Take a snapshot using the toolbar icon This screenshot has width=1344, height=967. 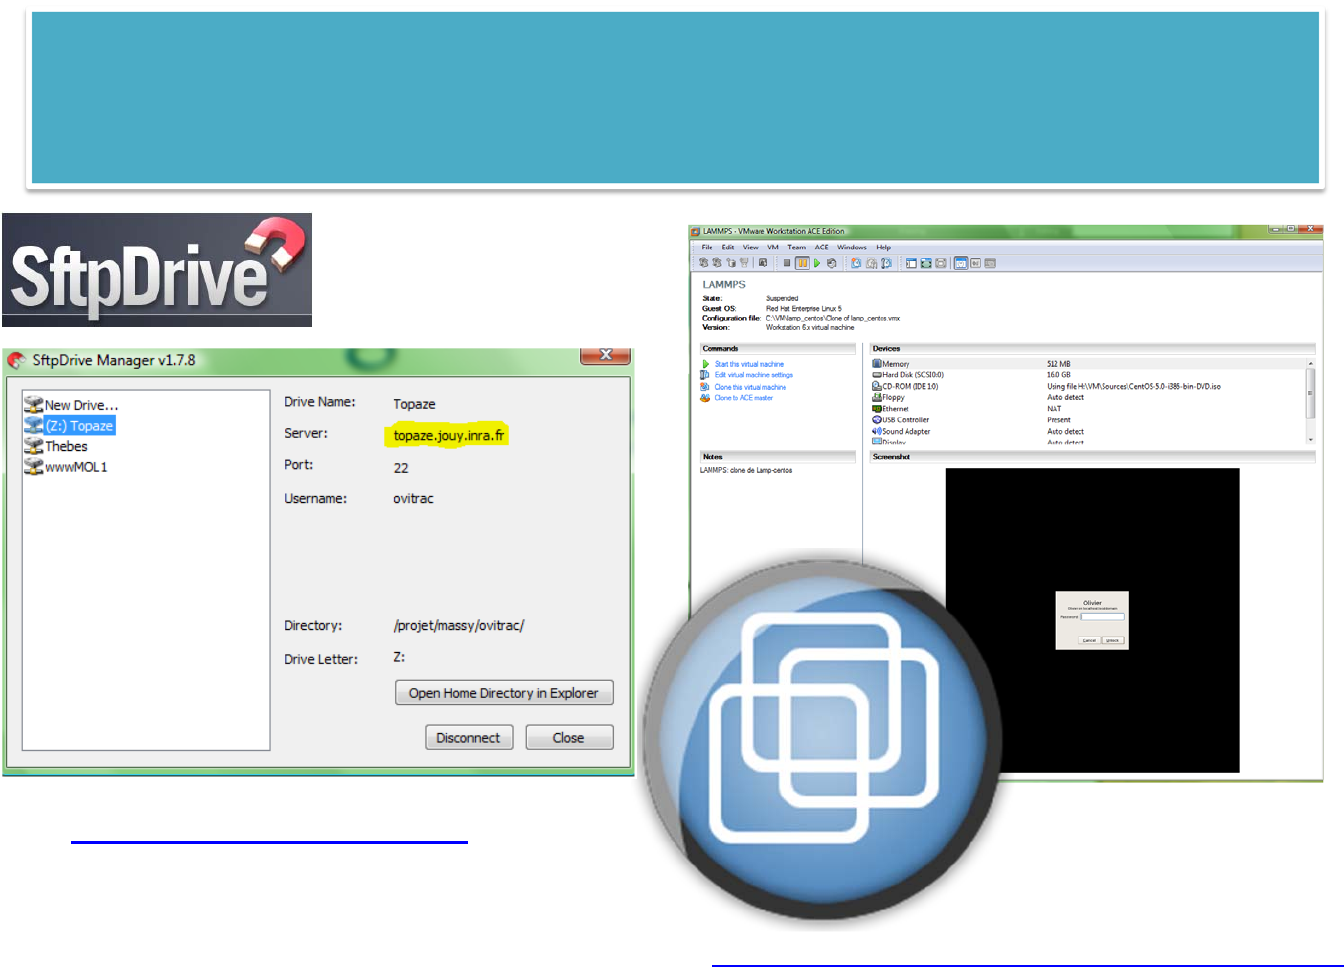tap(856, 263)
